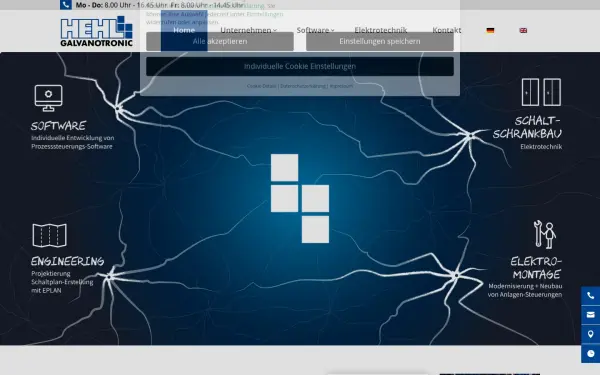Click Einstellungen speichern in cookie banner
This screenshot has height=375, width=600.
point(380,41)
